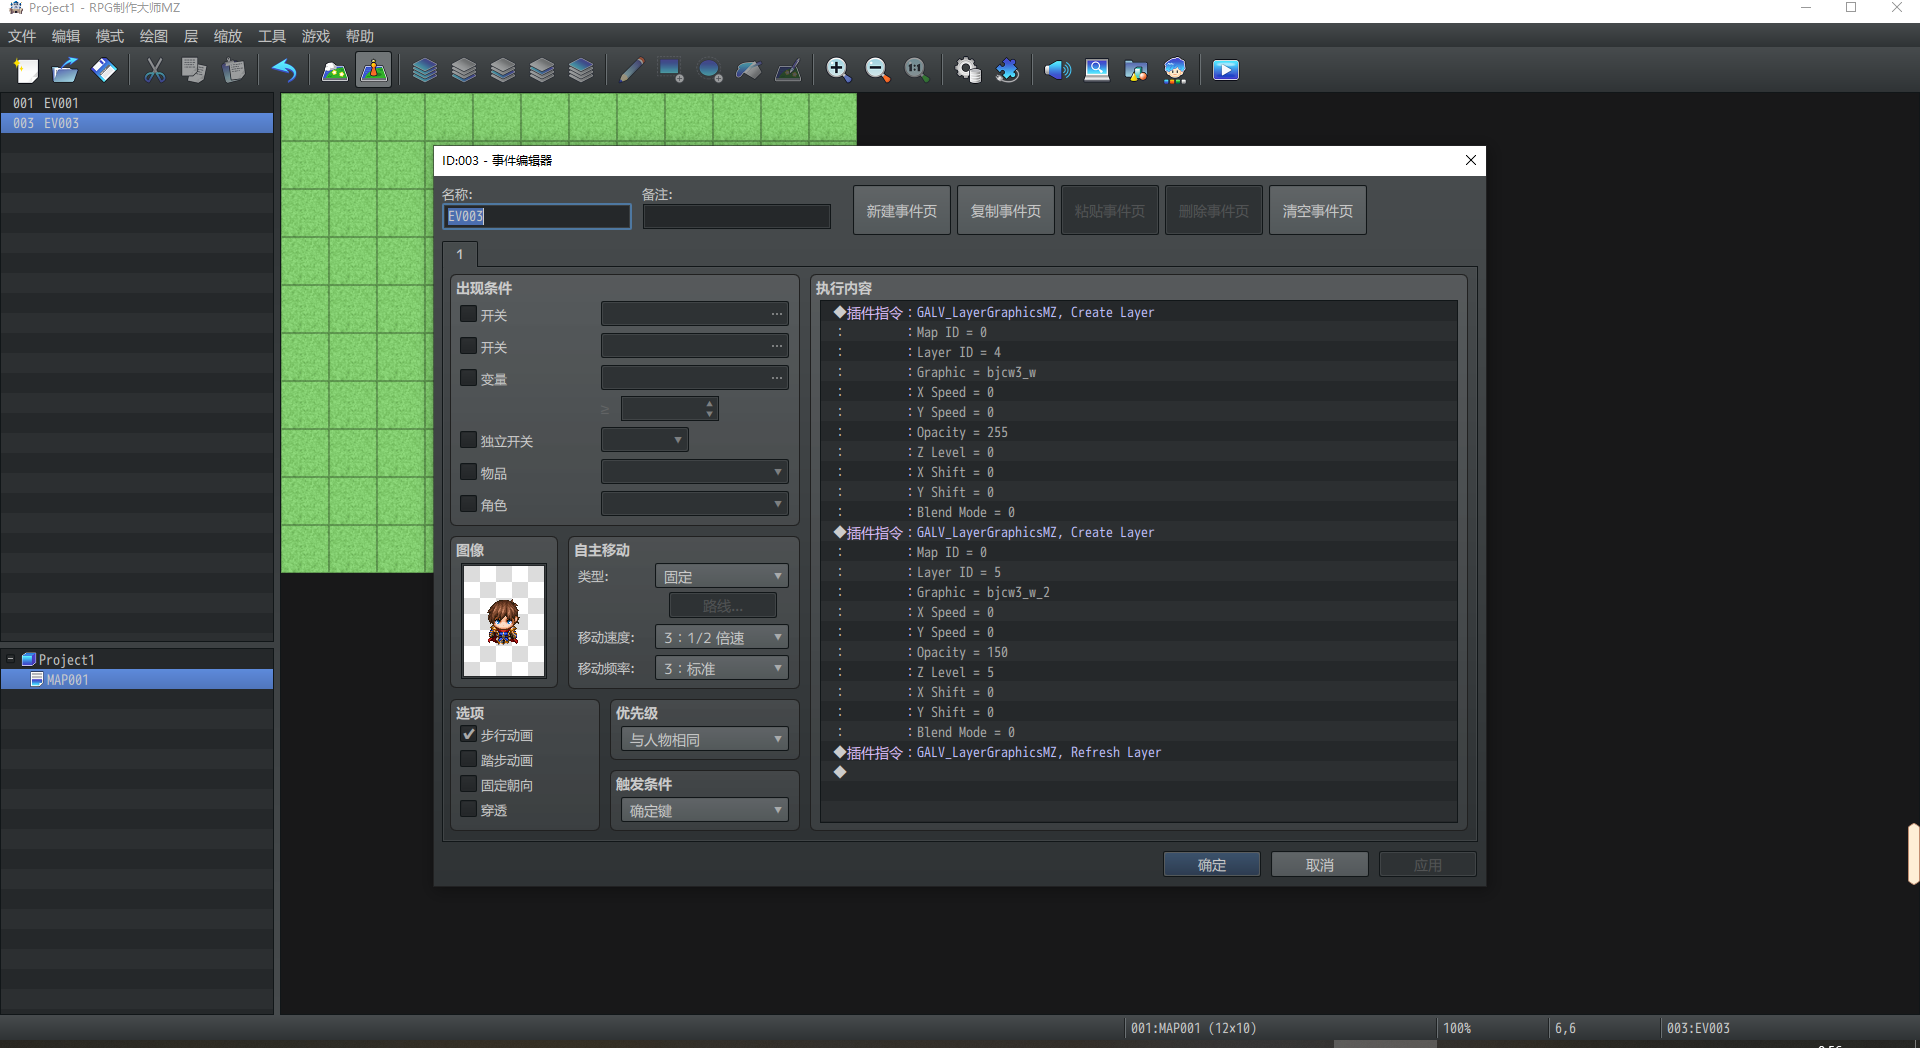
Task: Expand the 触发条件 确定键 dropdown
Action: [x=705, y=811]
